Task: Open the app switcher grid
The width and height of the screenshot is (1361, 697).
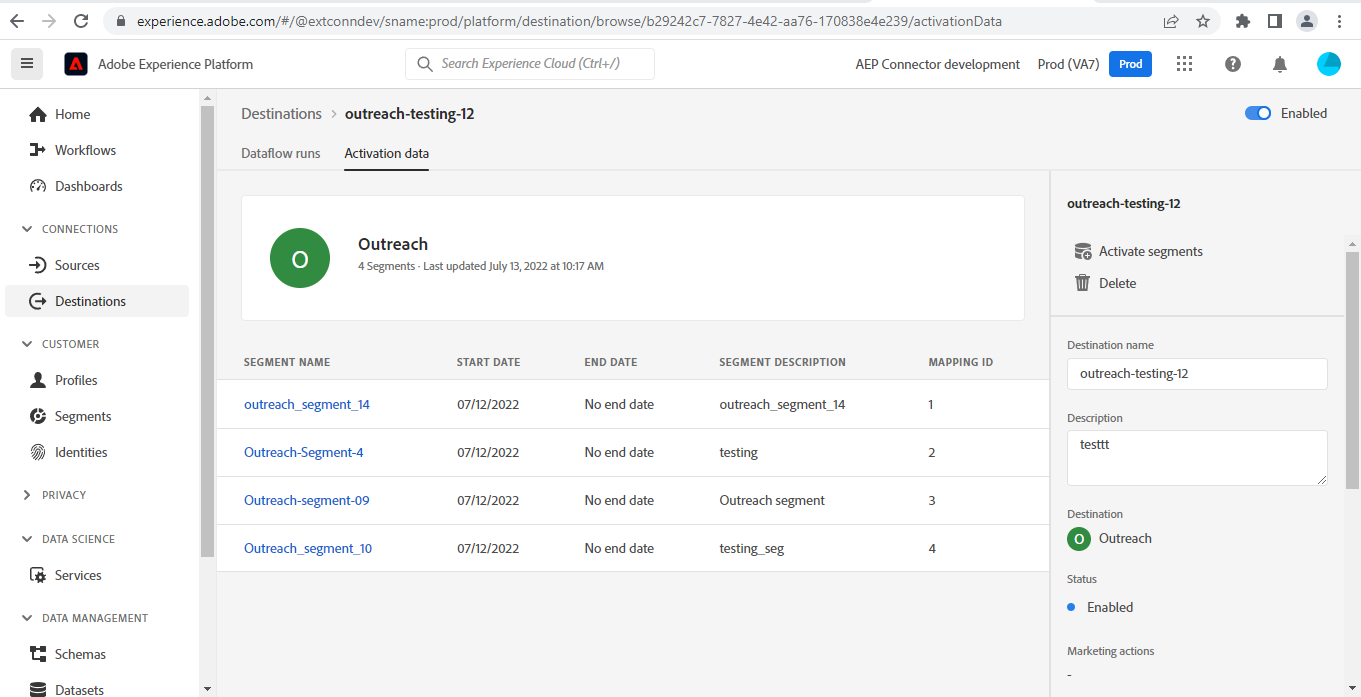Action: [1185, 64]
